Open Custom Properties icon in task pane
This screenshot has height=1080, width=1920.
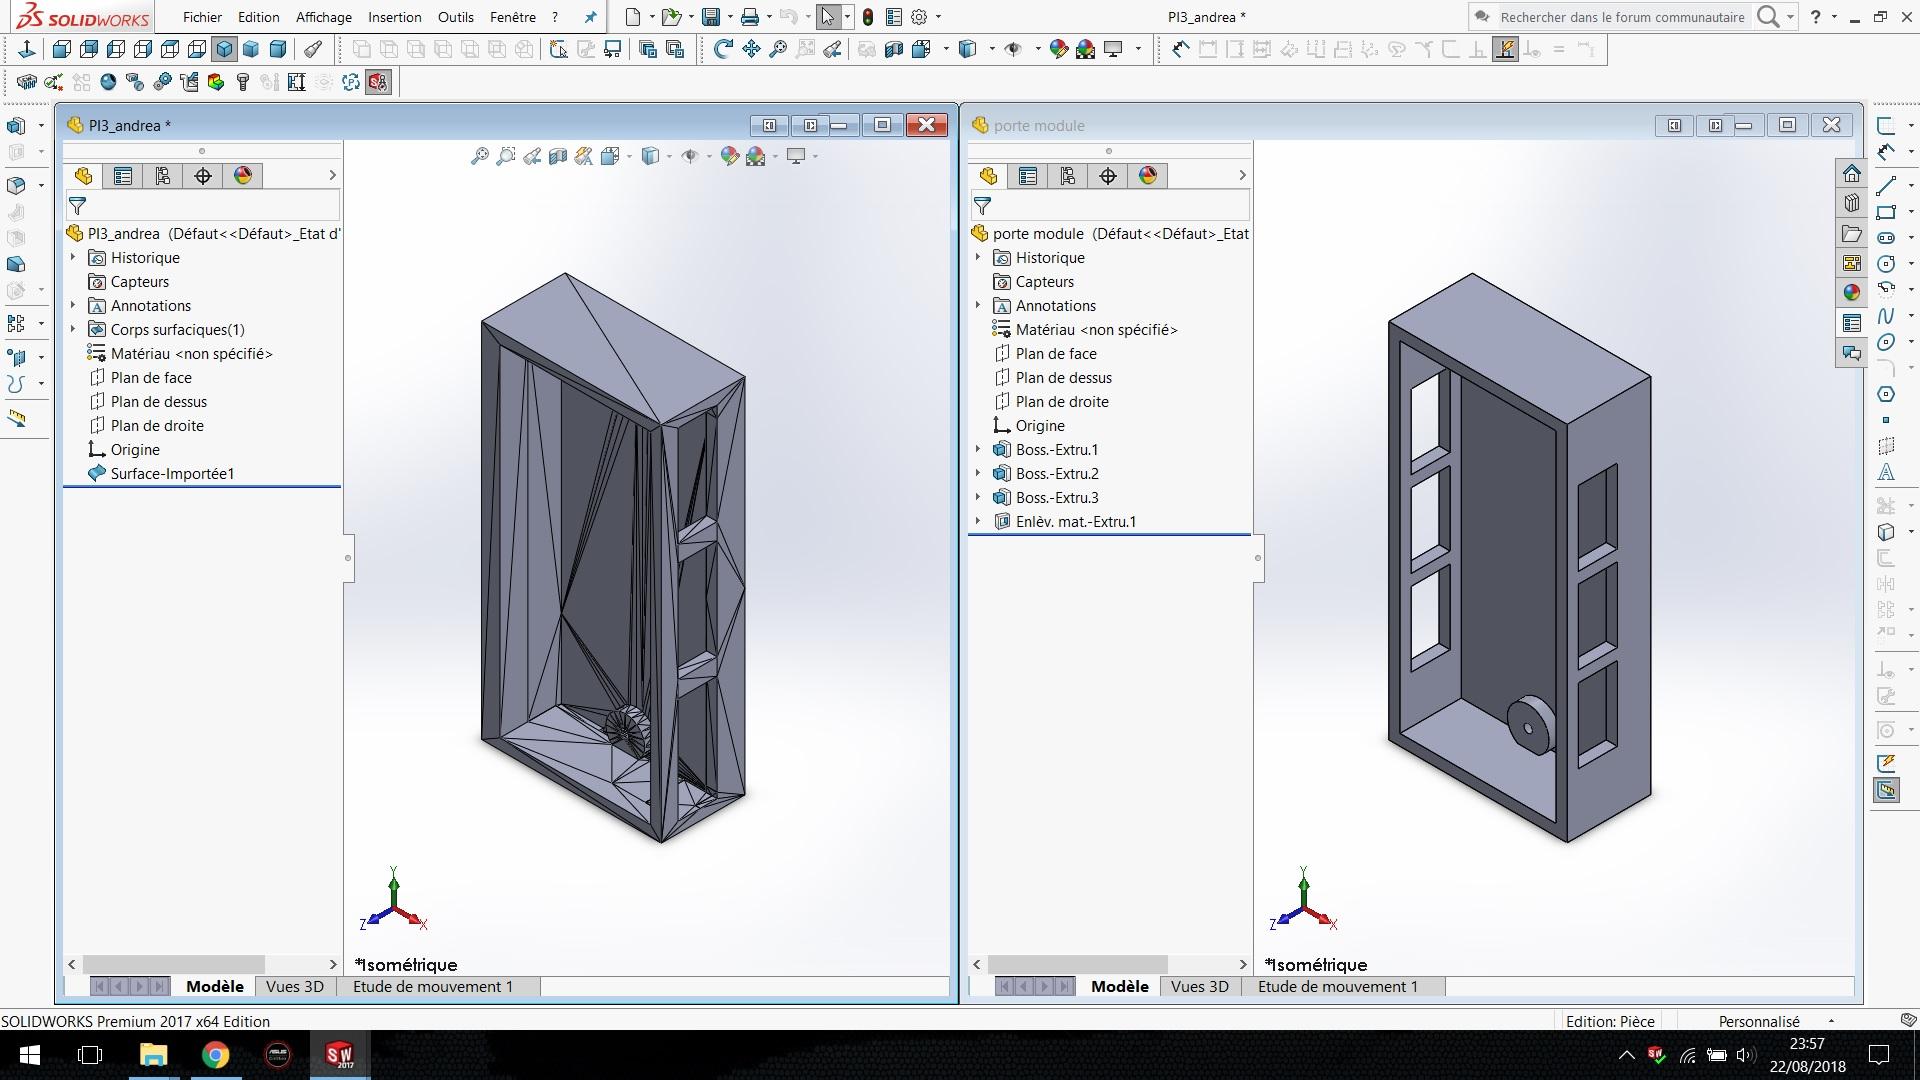click(x=1852, y=322)
